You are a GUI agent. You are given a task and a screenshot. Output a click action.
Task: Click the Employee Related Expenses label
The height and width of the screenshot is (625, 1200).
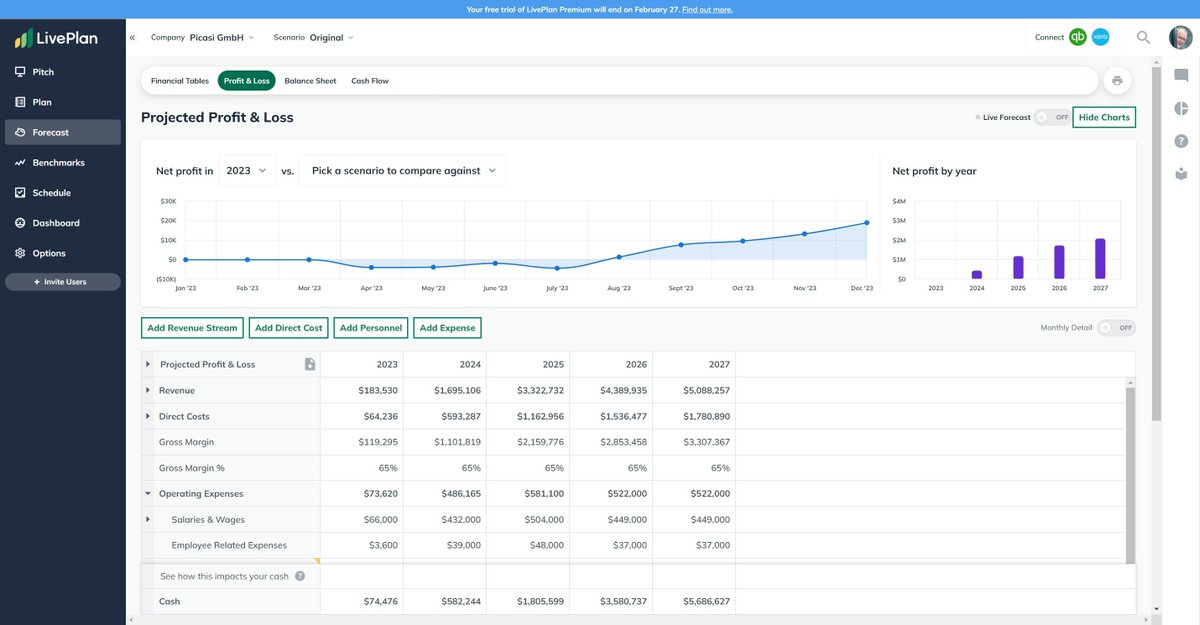click(229, 545)
